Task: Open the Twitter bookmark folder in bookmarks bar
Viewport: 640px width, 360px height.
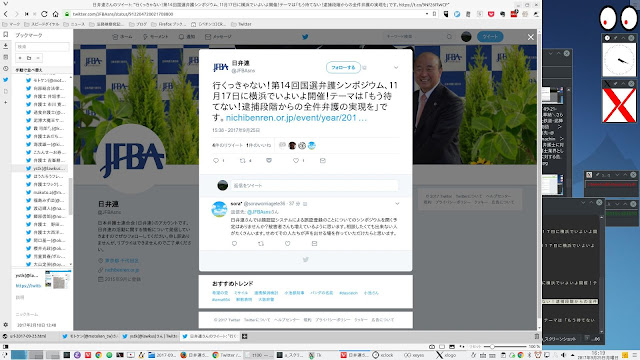Action: (x=241, y=24)
